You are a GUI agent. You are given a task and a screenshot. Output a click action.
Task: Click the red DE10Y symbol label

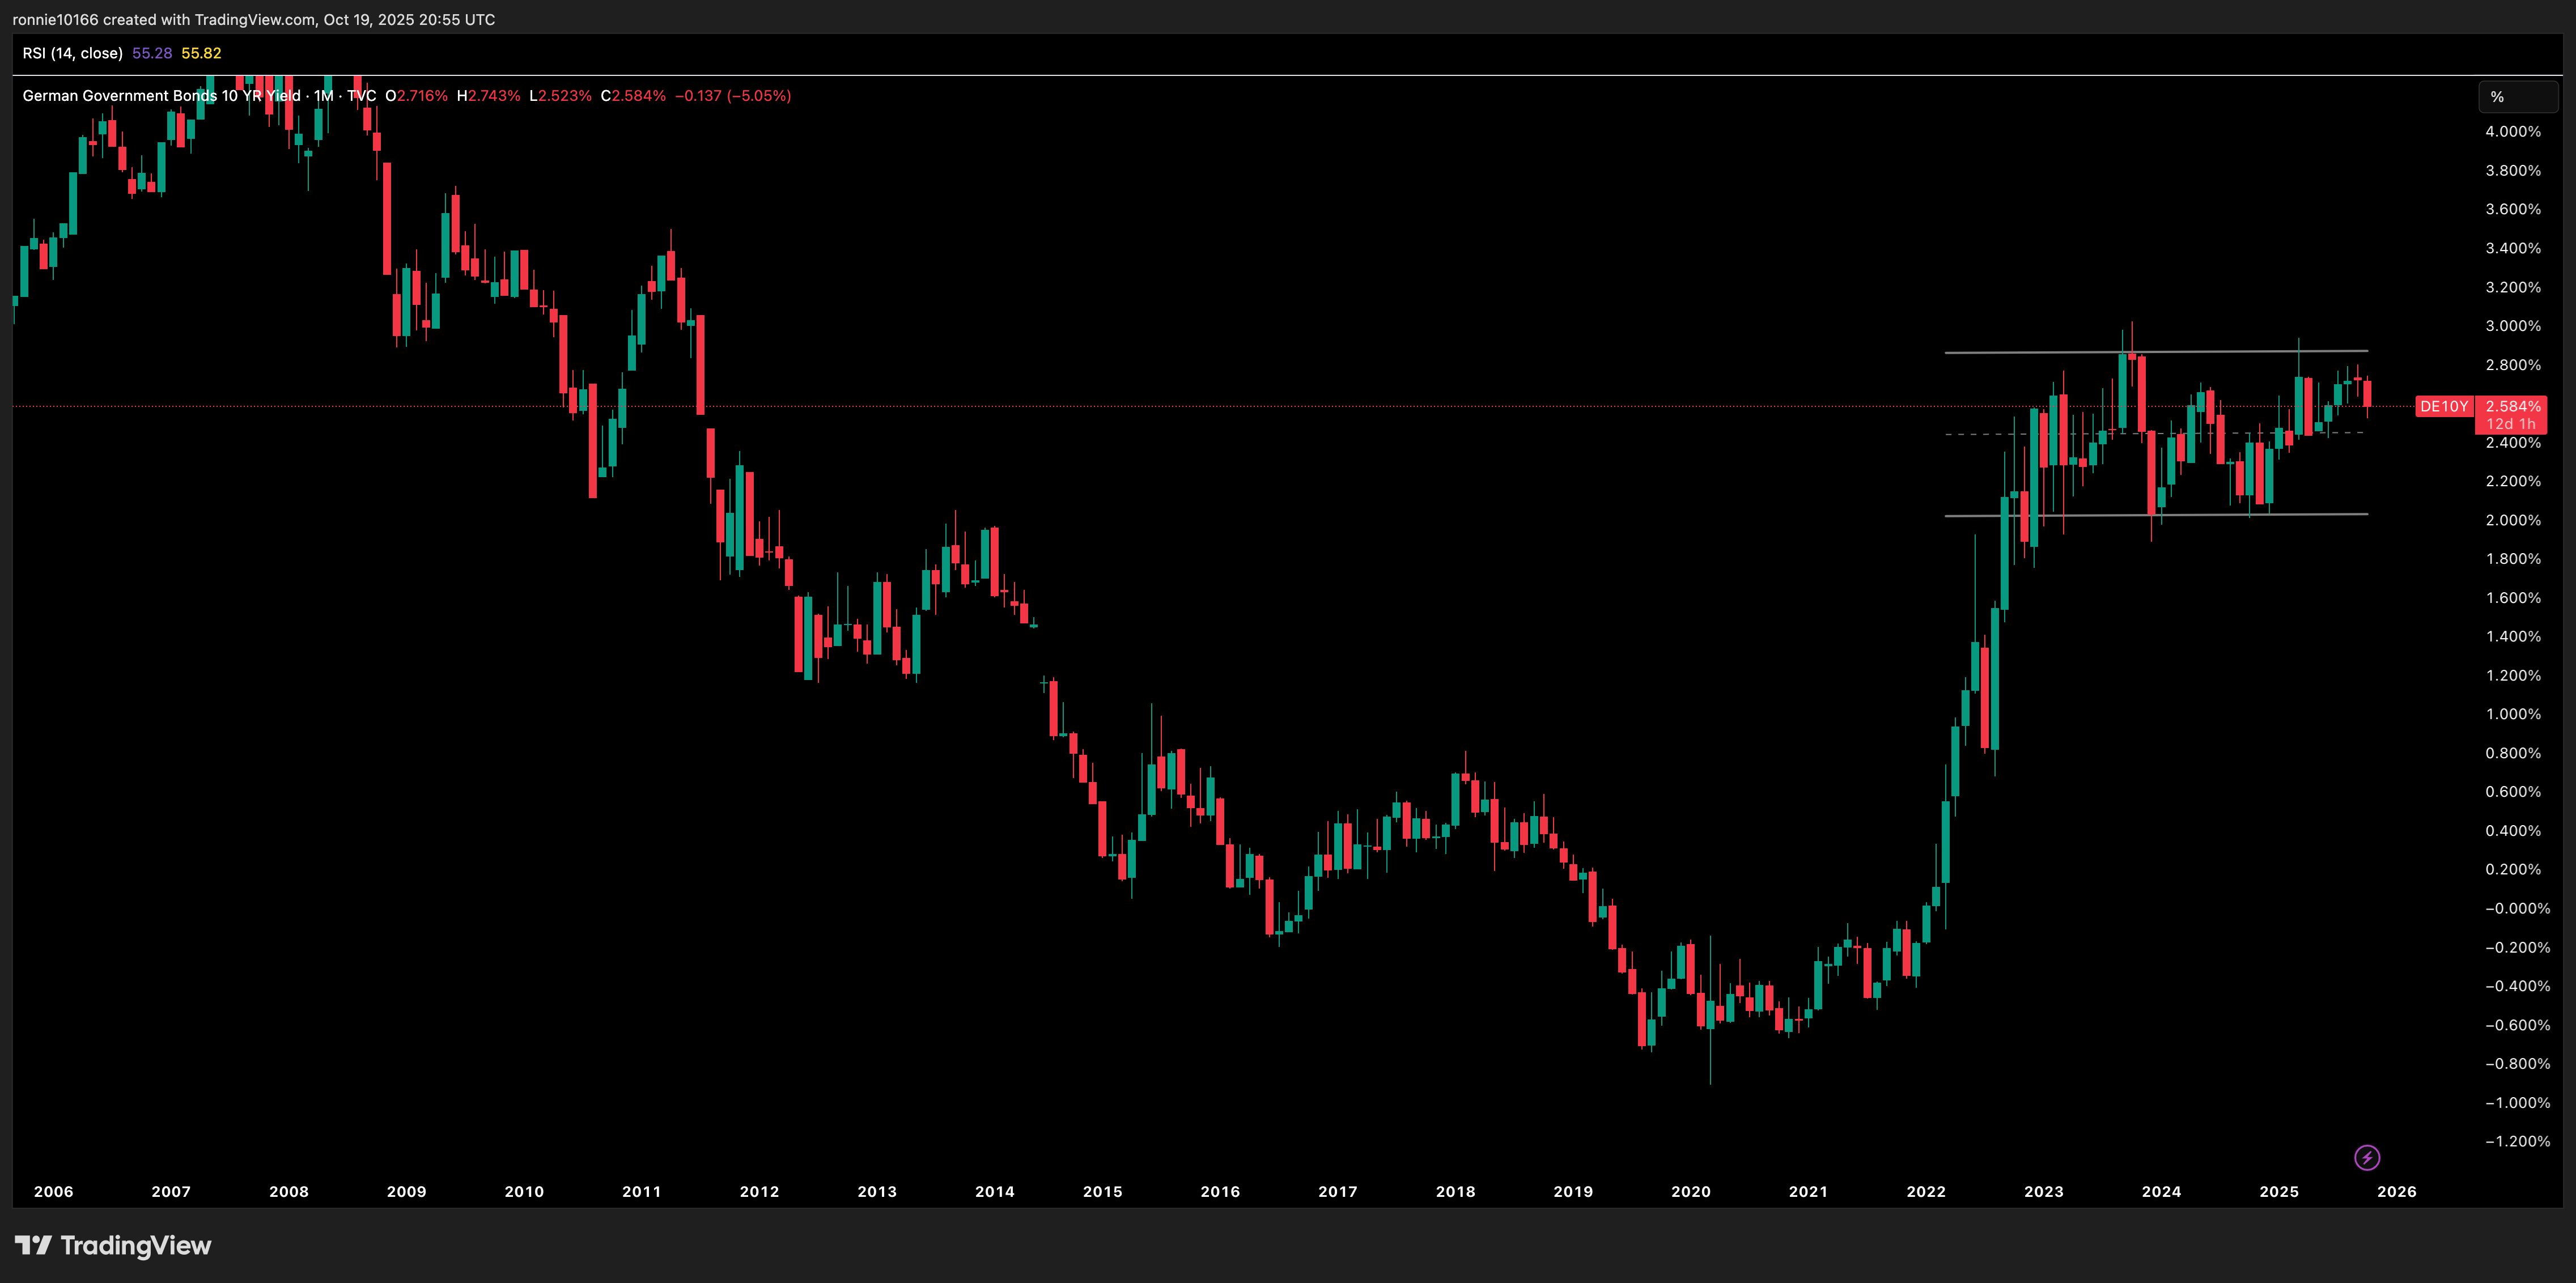pyautogui.click(x=2443, y=406)
